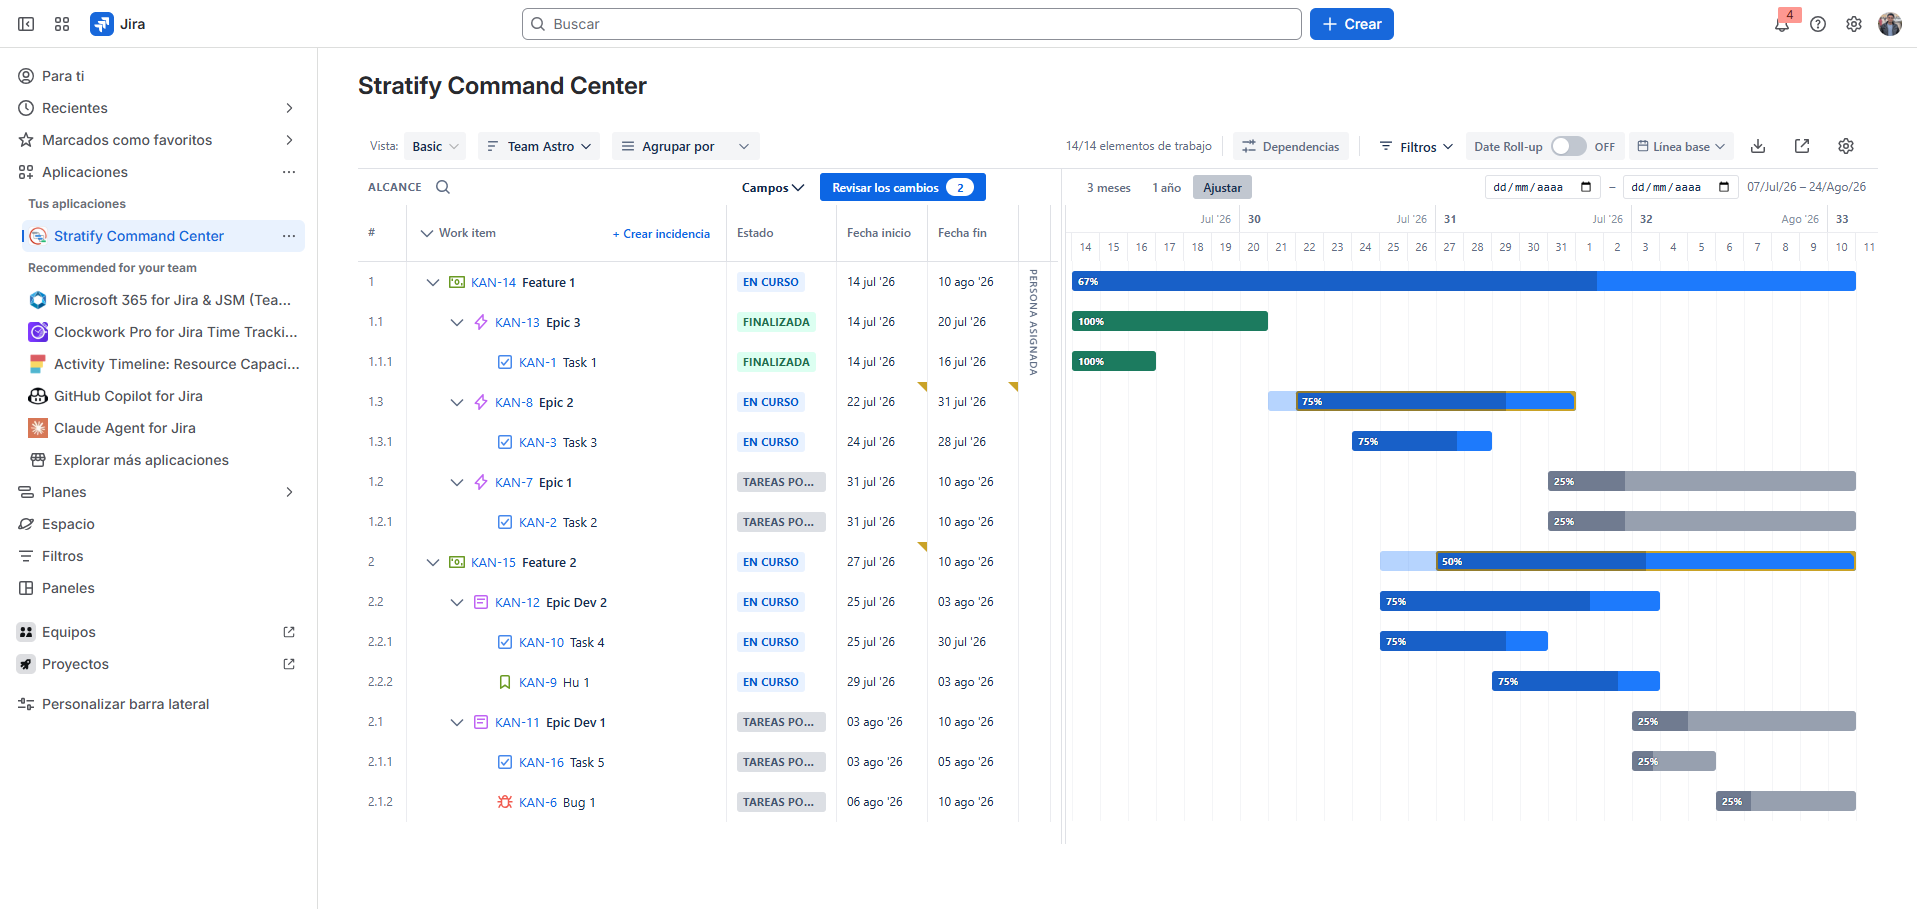
Task: Select the Ajustar timeline range
Action: pos(1222,188)
